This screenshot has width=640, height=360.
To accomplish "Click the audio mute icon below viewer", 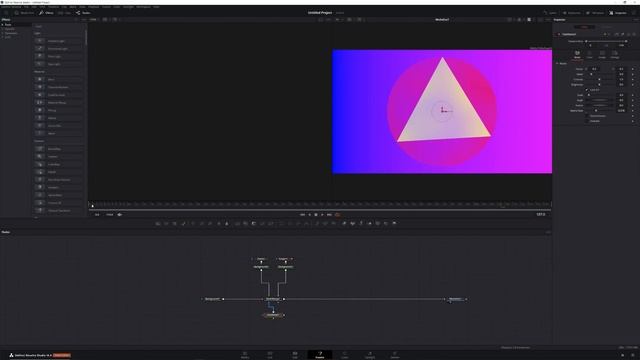I will (120, 214).
